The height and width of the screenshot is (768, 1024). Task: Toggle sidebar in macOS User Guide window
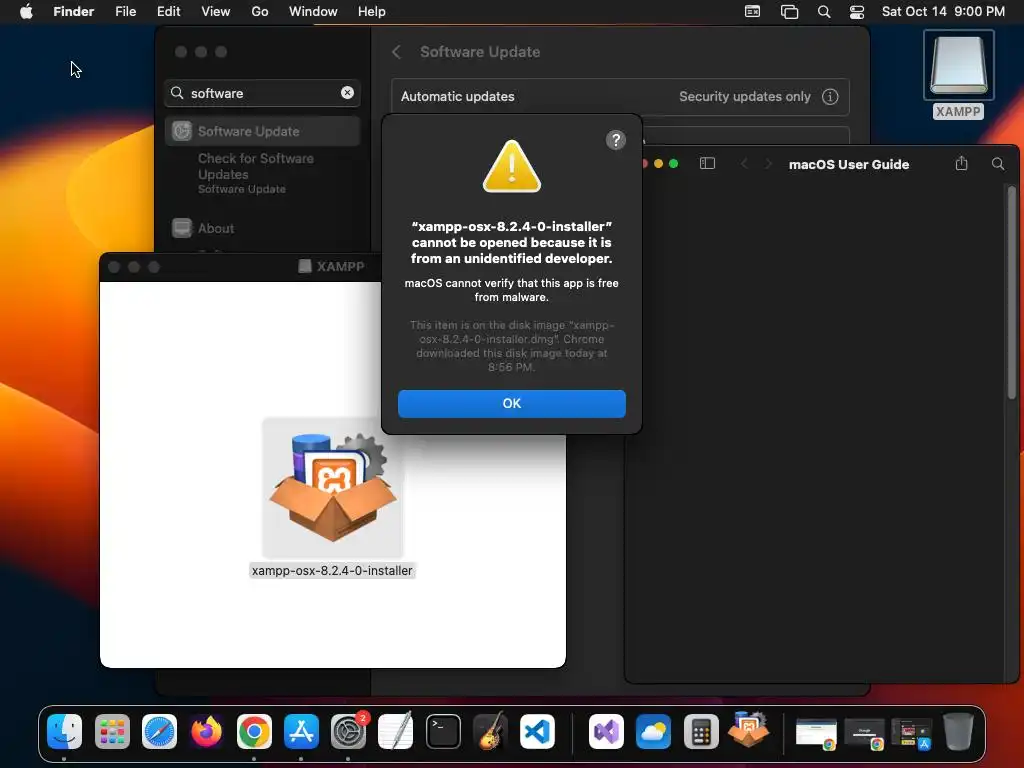coord(707,163)
